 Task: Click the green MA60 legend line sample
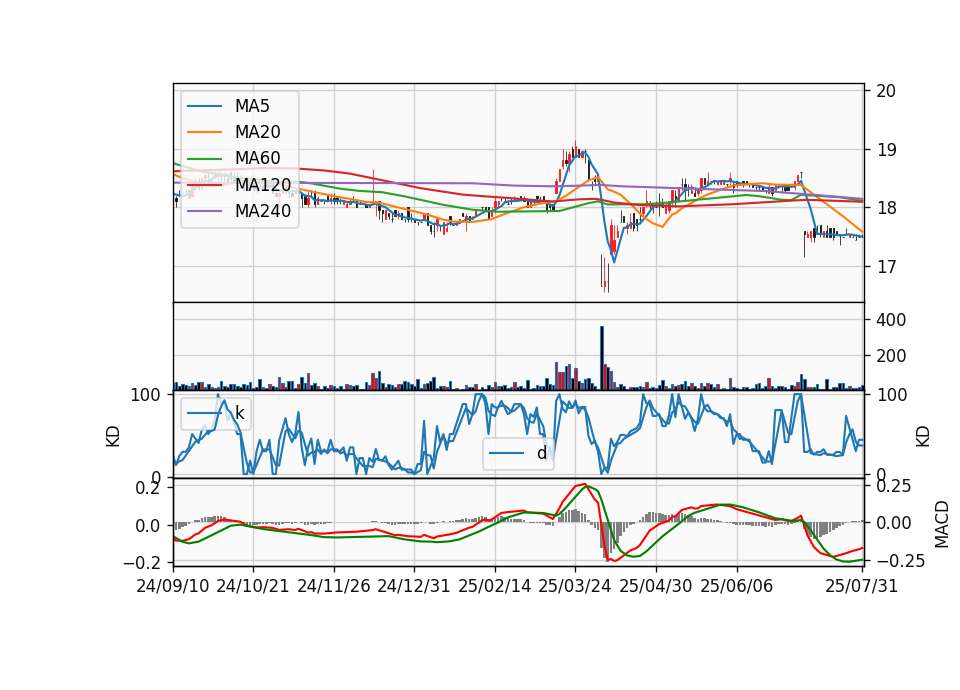coord(204,159)
